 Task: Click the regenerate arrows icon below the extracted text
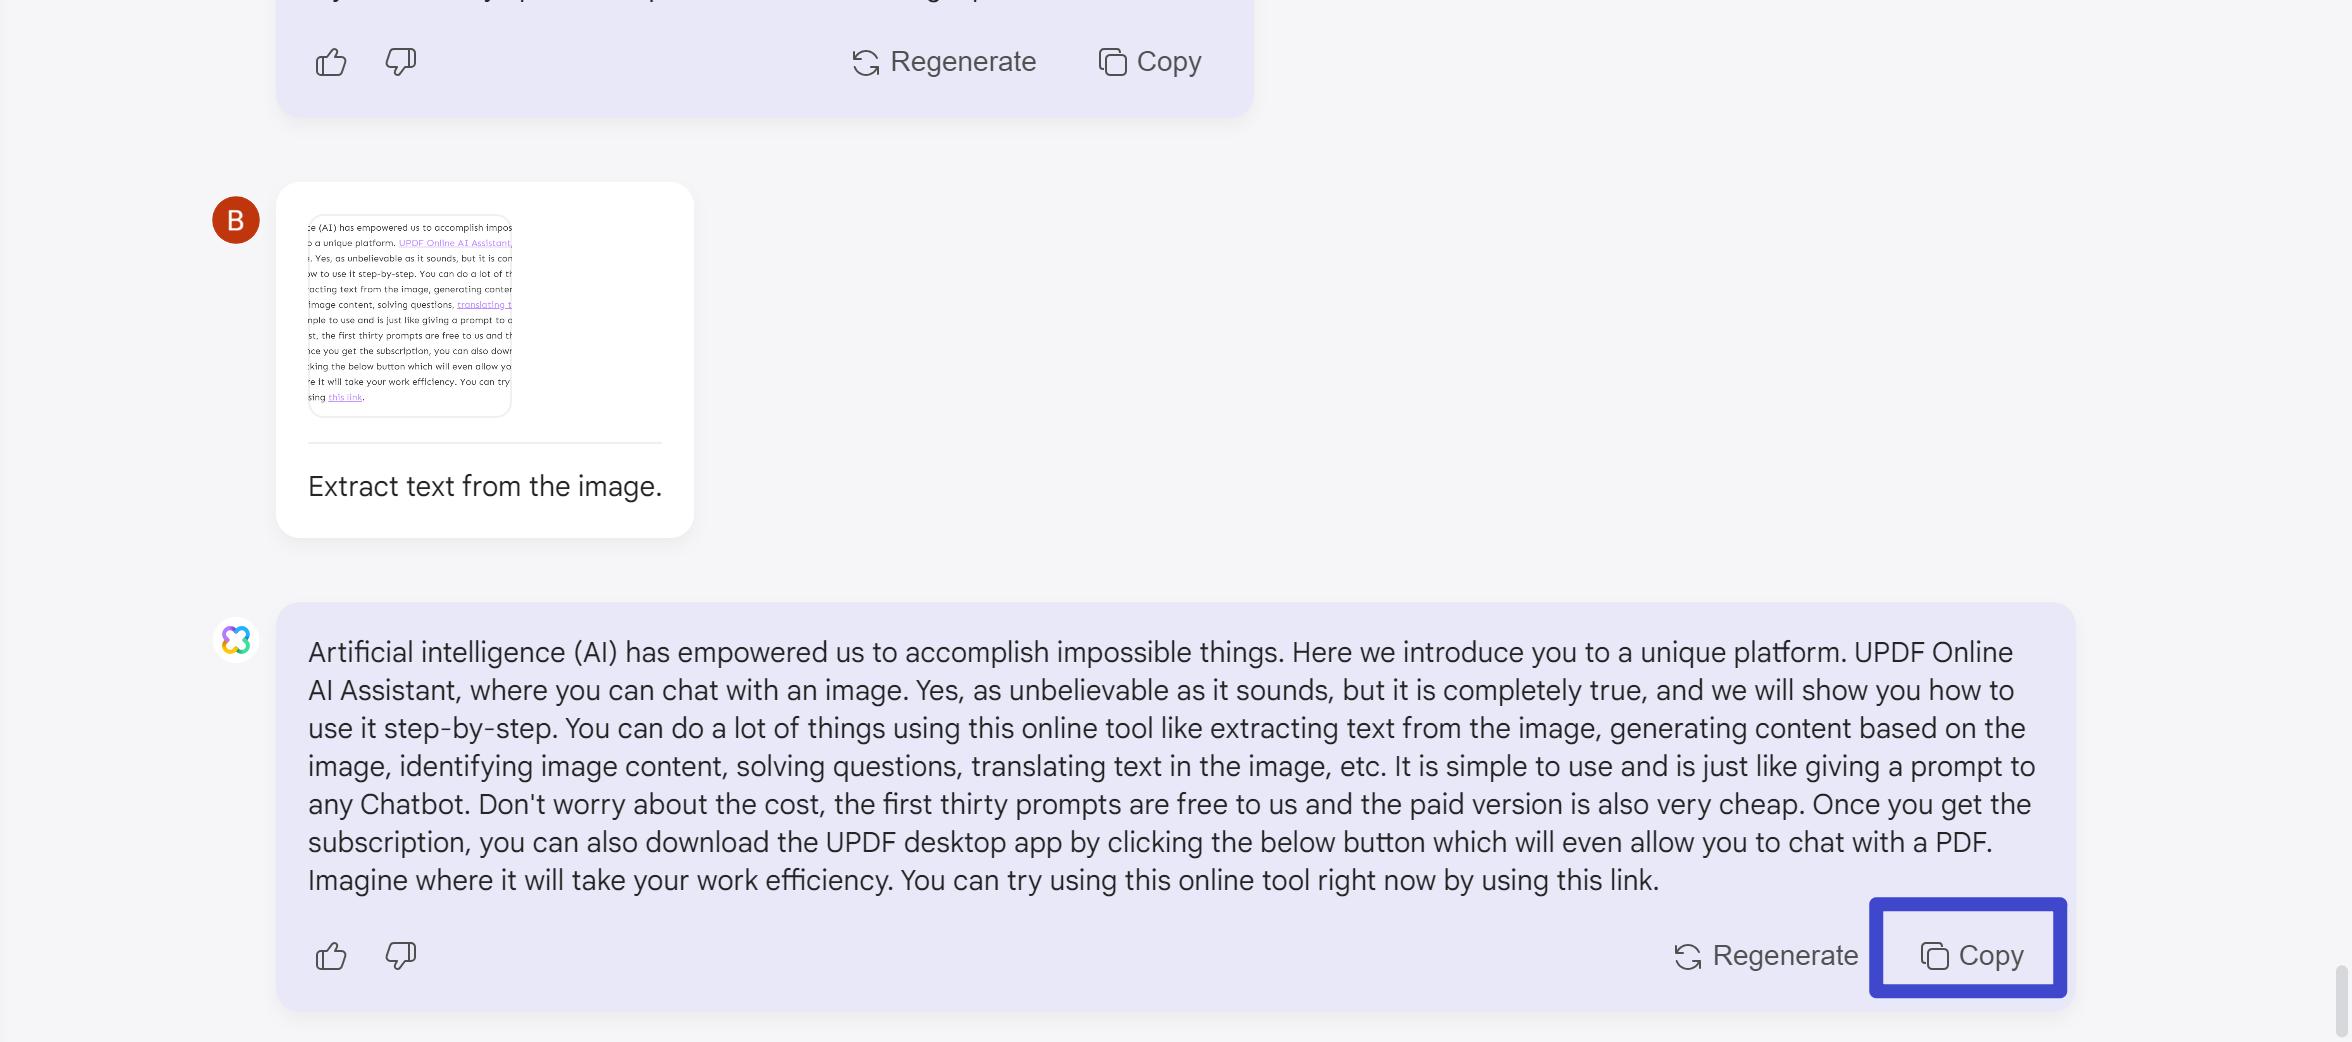click(1688, 956)
